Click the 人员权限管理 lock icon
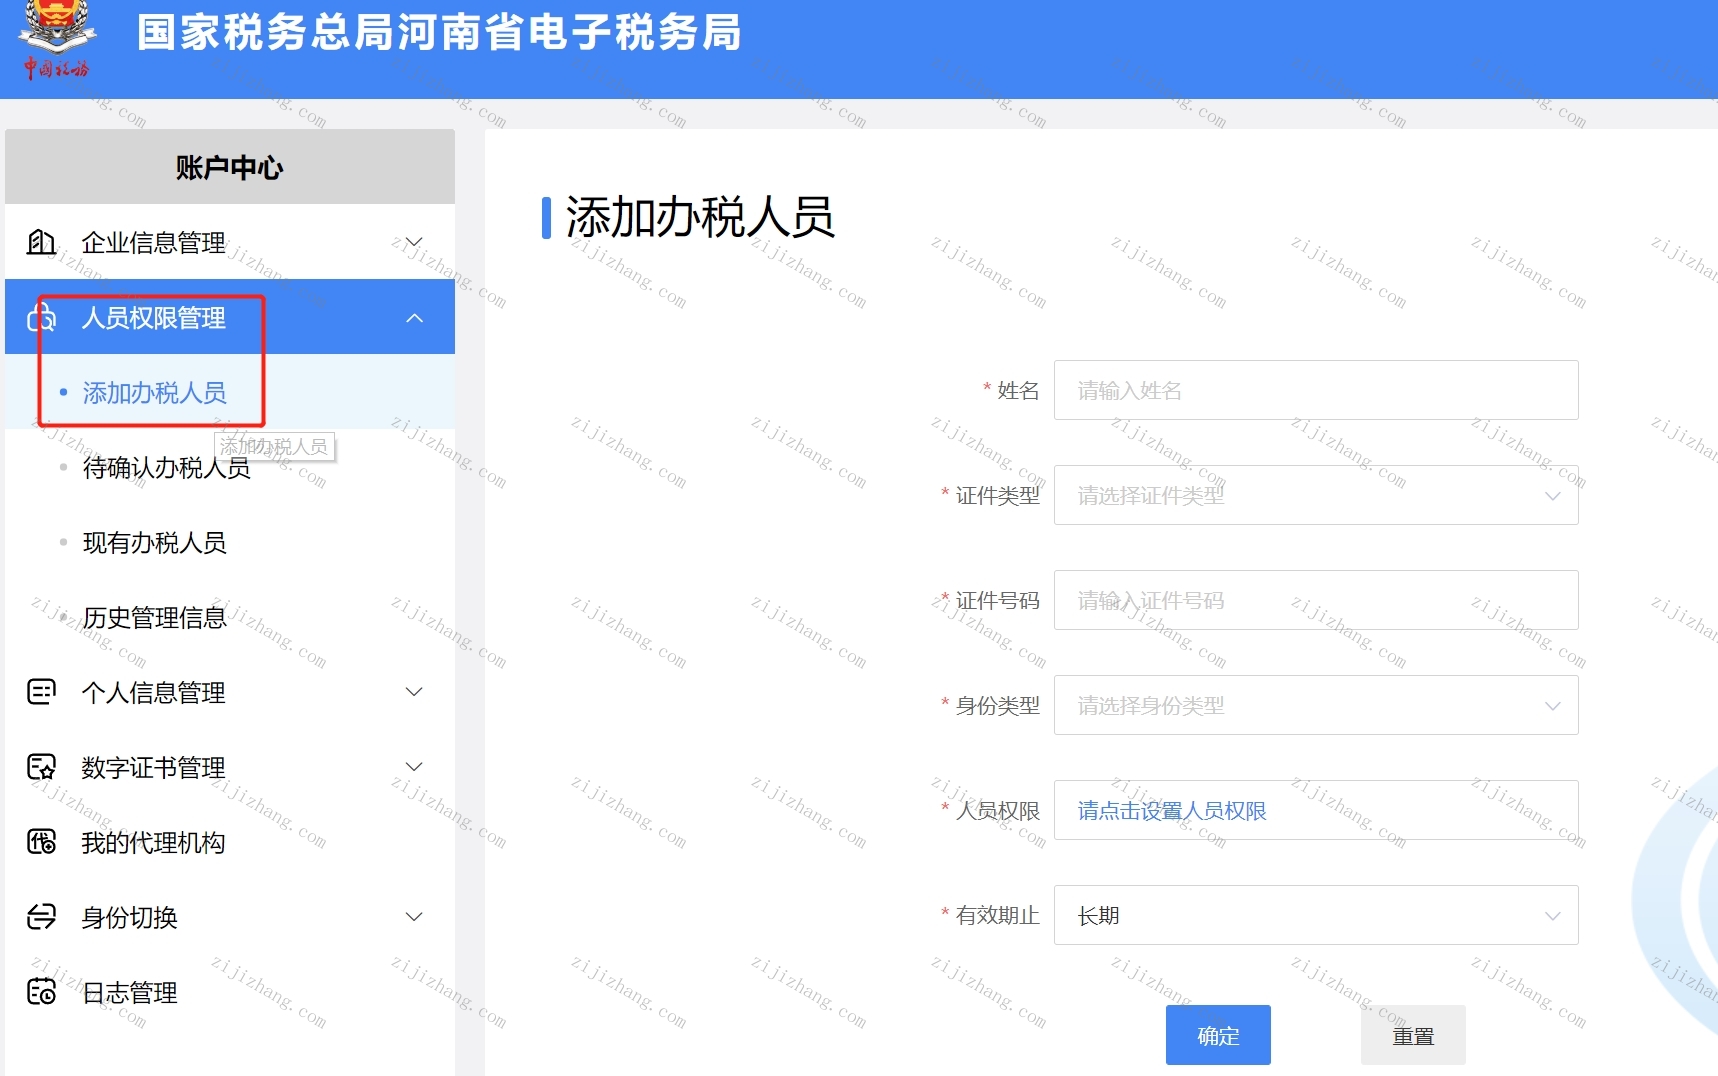The height and width of the screenshot is (1076, 1718). 41,318
